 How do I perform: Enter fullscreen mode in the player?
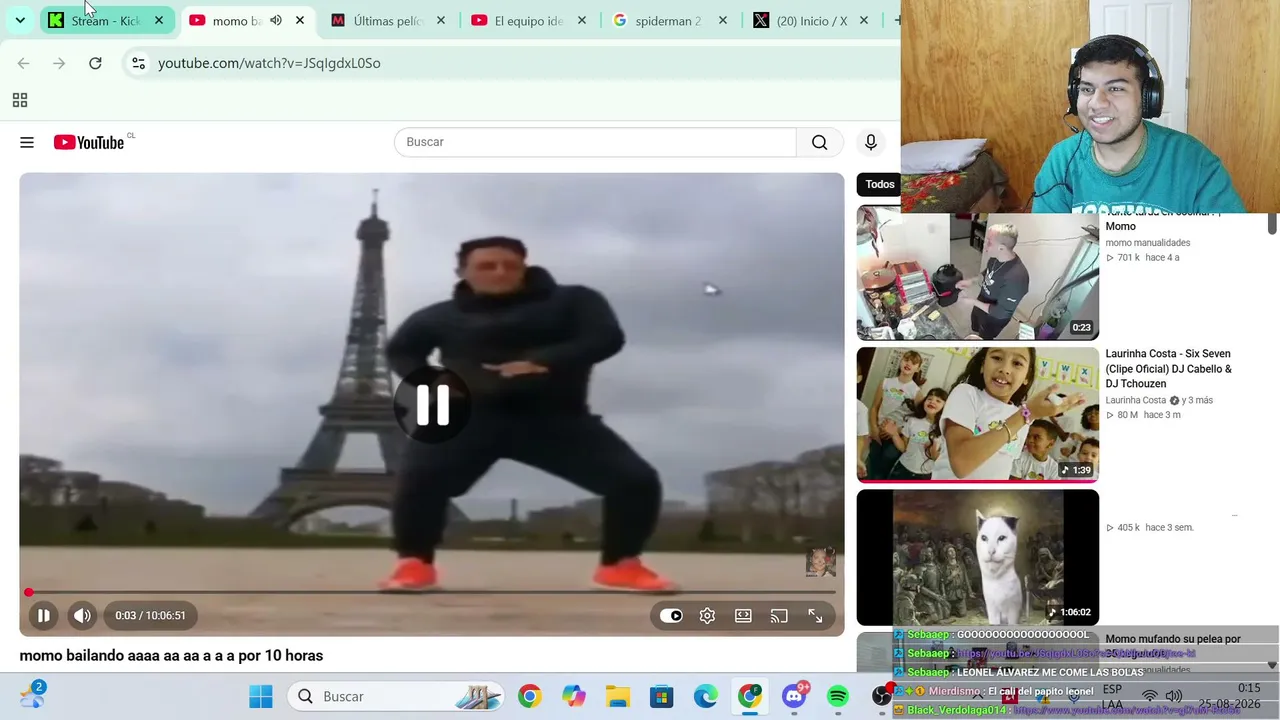[x=815, y=616]
